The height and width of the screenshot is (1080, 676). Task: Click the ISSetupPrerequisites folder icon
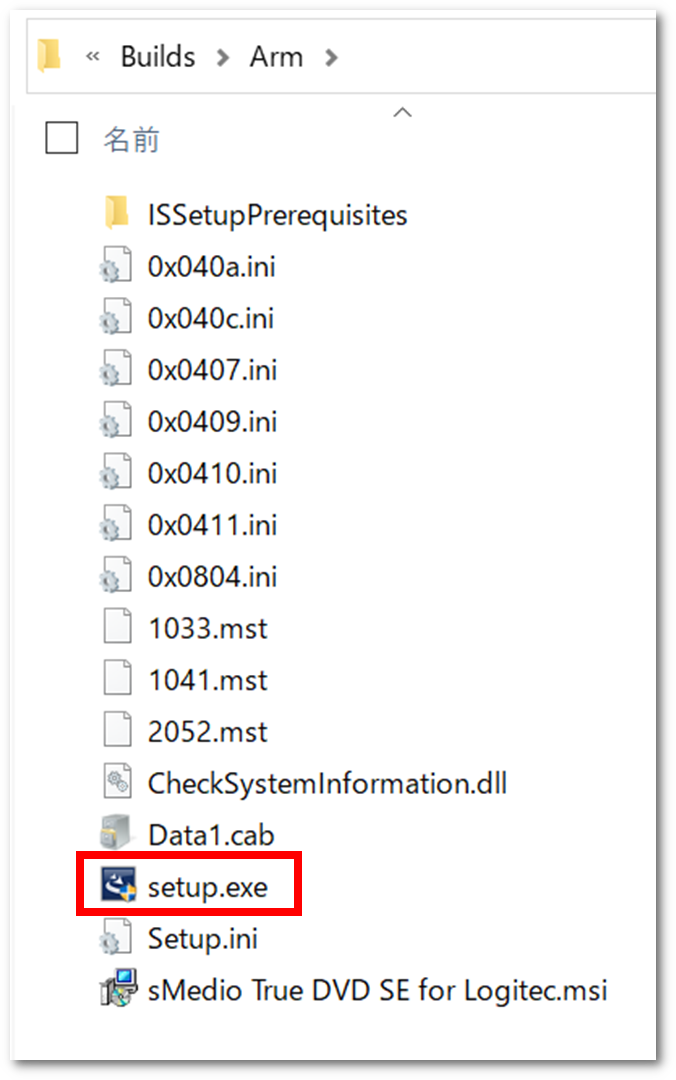click(118, 213)
